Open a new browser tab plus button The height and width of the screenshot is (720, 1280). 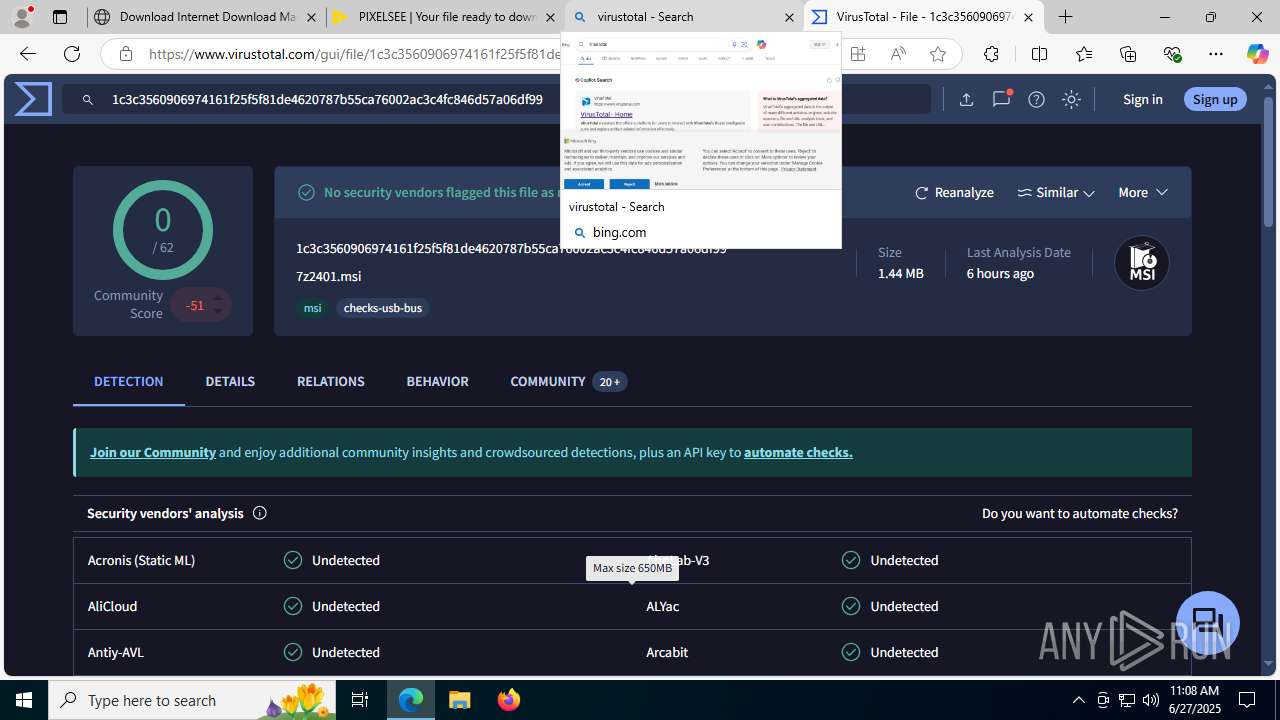point(1065,17)
